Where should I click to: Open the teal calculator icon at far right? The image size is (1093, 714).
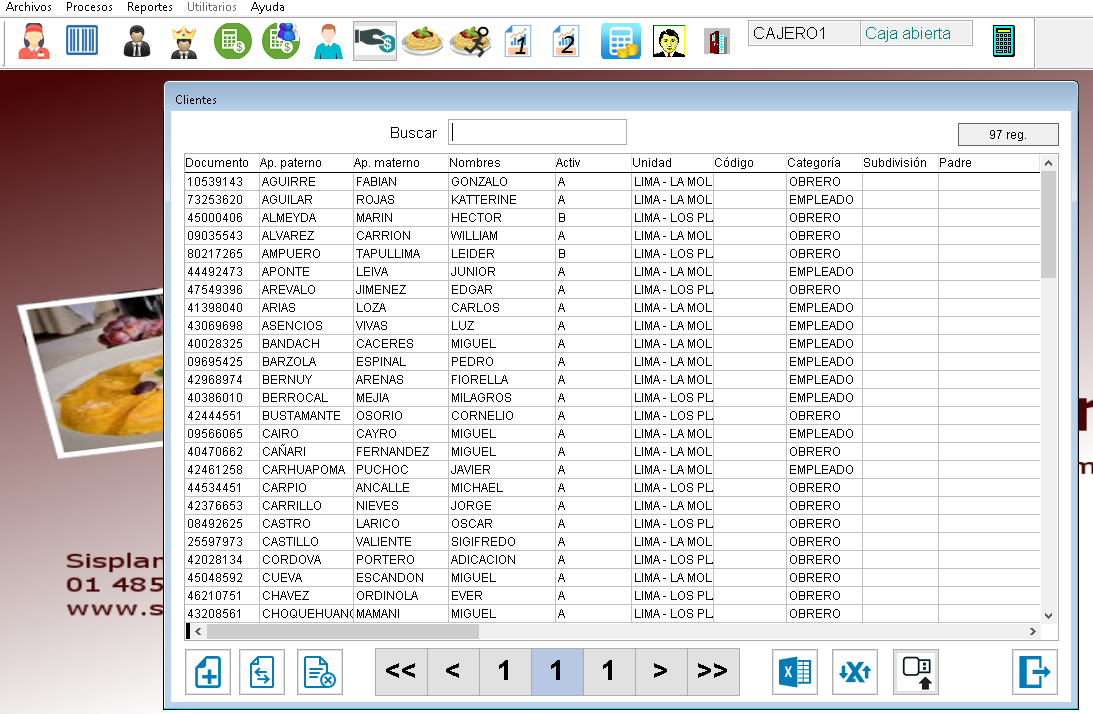point(1003,41)
